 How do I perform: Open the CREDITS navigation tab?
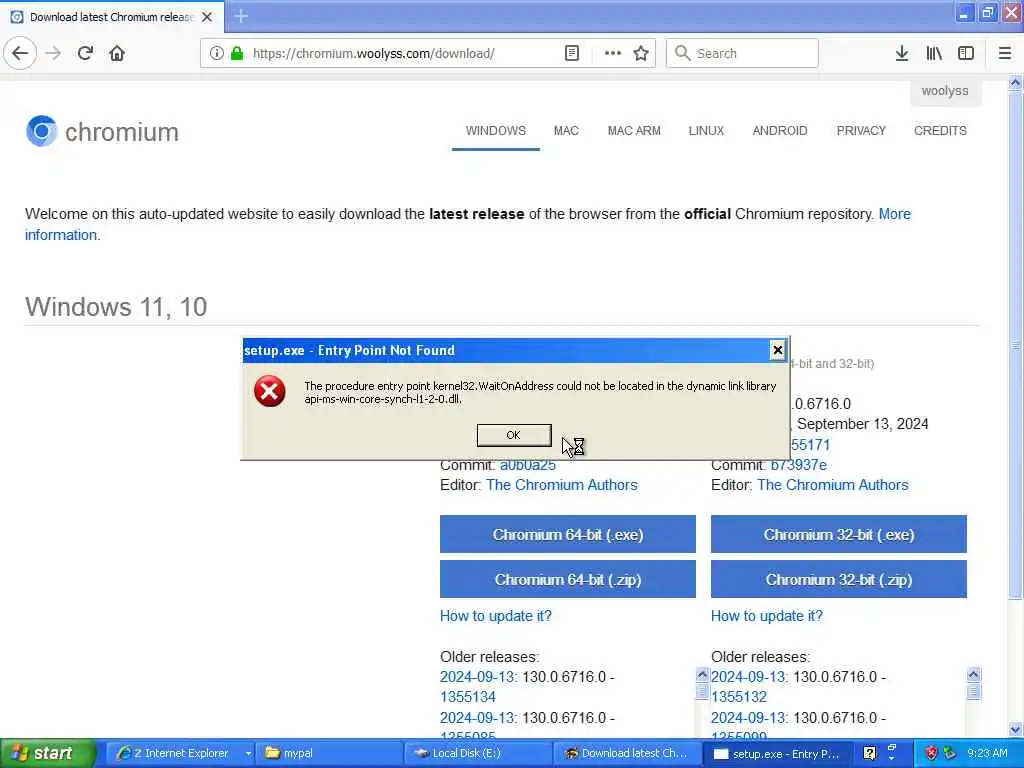coord(940,131)
